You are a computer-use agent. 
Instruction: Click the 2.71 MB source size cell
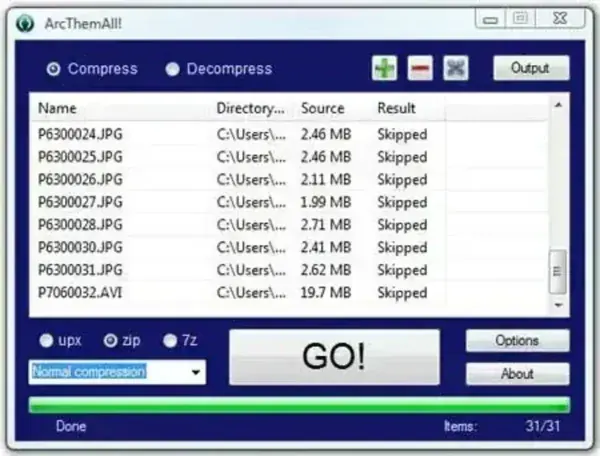click(x=326, y=225)
